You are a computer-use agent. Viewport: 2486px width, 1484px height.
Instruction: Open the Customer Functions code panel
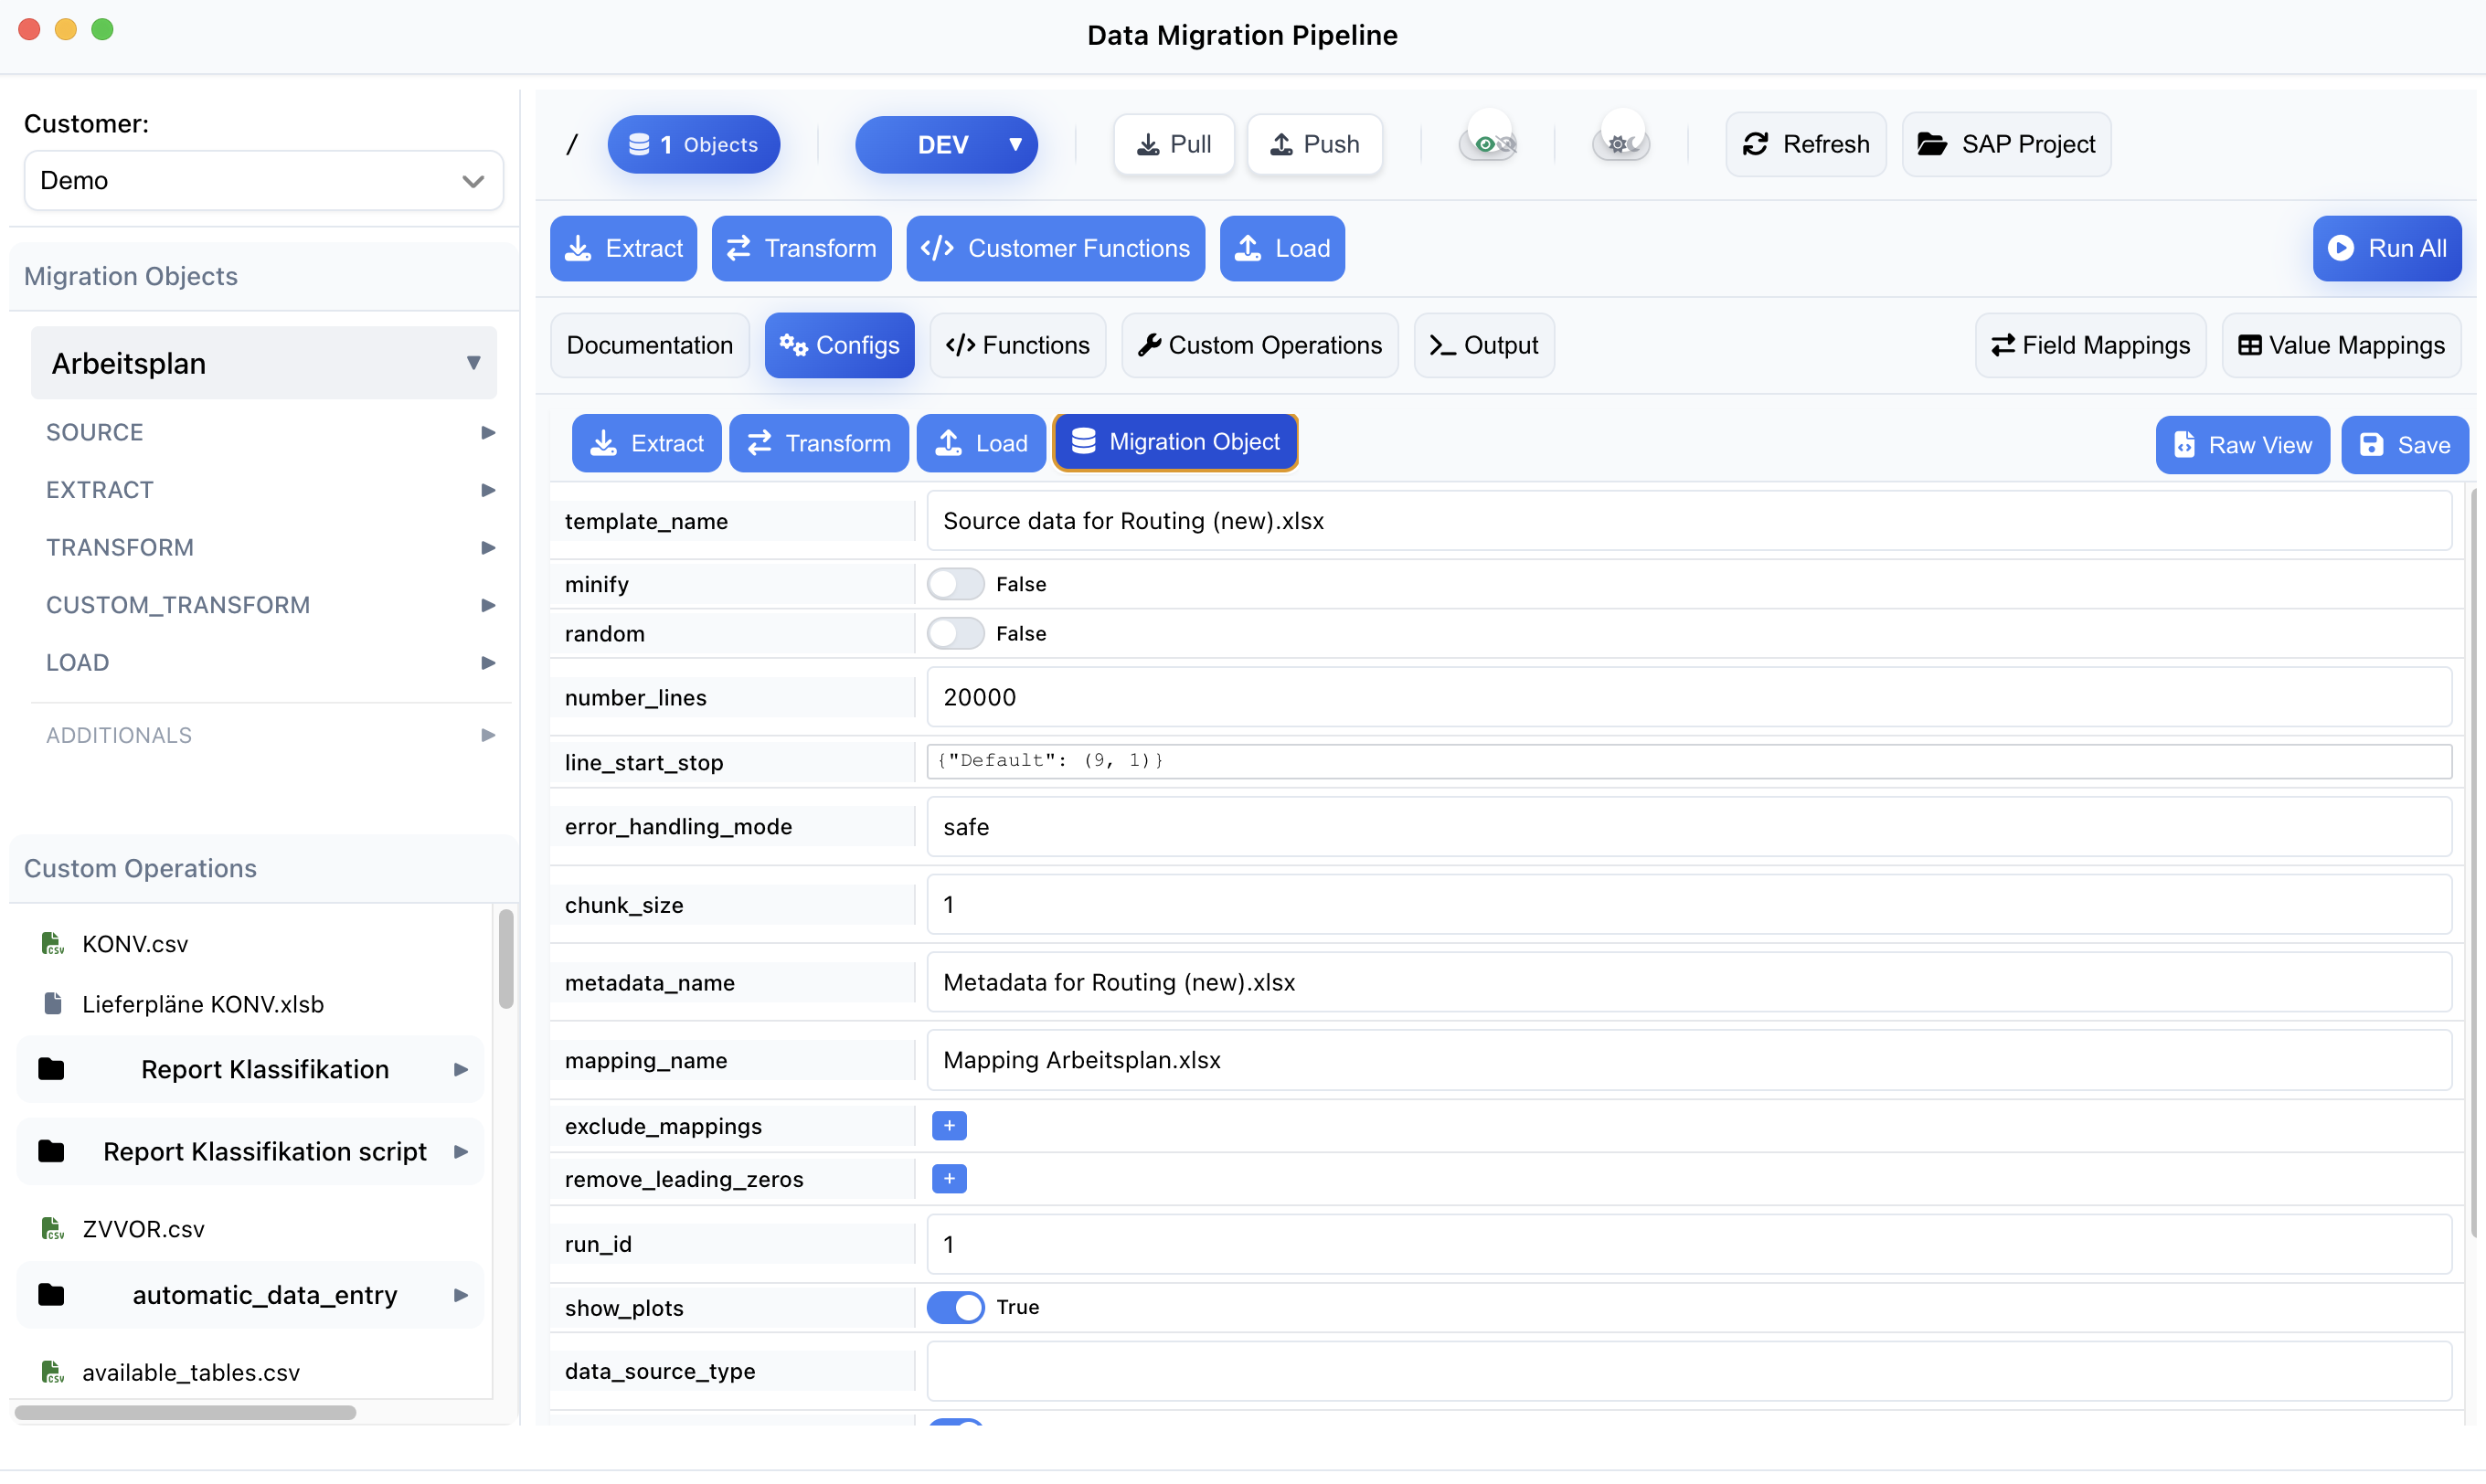1056,248
